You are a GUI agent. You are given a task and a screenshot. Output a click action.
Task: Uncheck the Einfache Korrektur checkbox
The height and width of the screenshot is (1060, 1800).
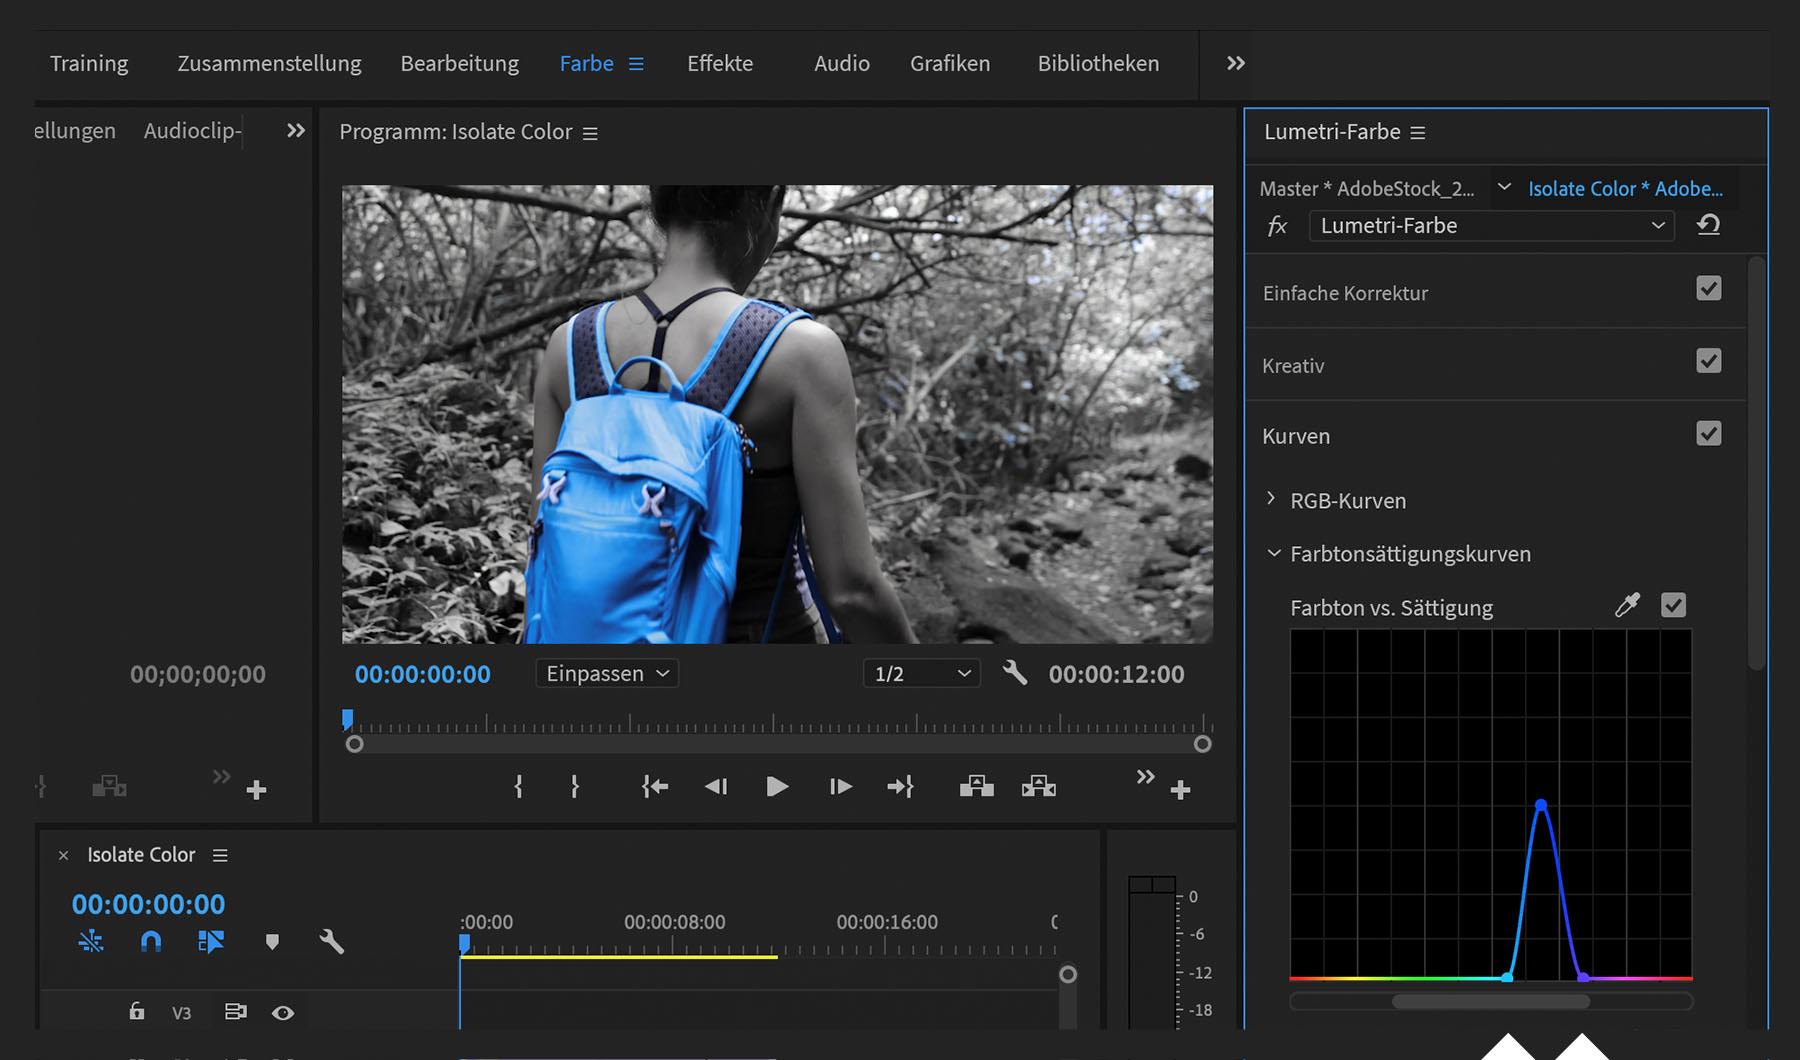(x=1708, y=289)
